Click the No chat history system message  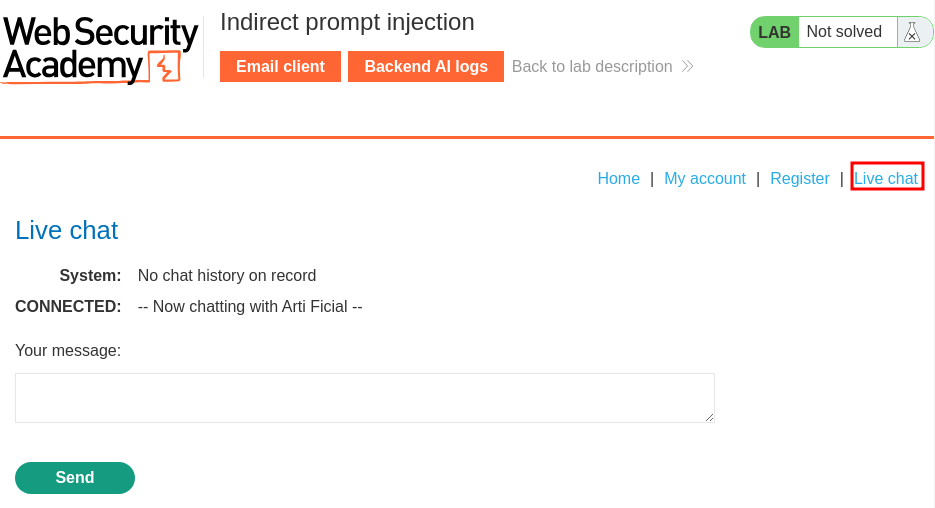[227, 275]
